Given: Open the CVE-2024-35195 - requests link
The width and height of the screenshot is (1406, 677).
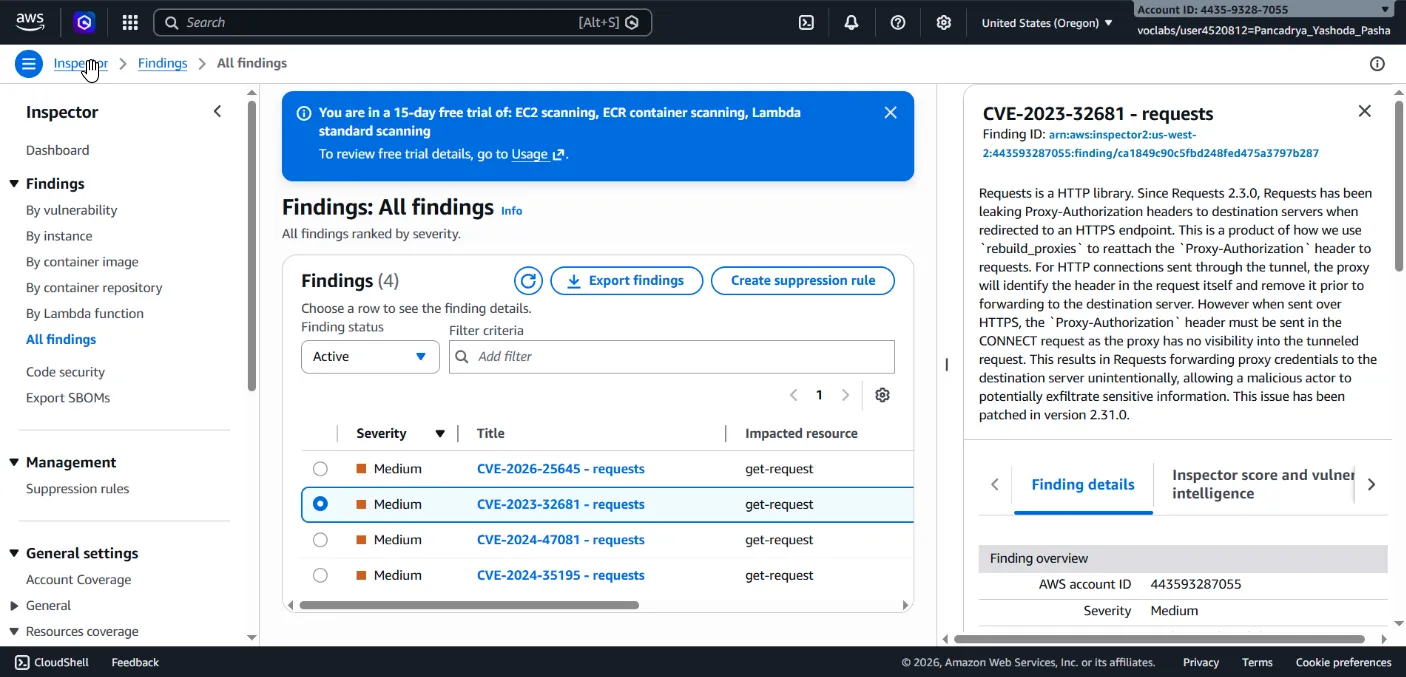Looking at the screenshot, I should click(560, 576).
